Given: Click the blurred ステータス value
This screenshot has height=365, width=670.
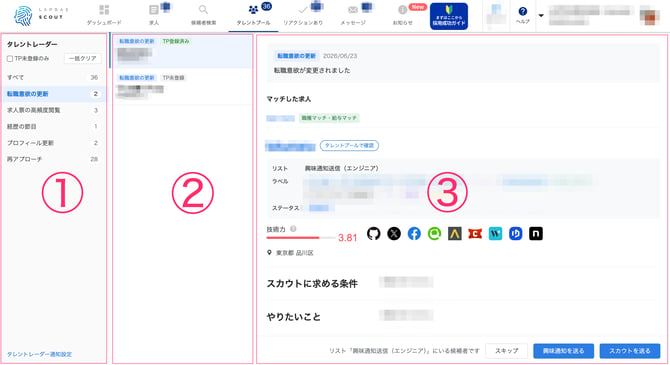Looking at the screenshot, I should click(319, 208).
